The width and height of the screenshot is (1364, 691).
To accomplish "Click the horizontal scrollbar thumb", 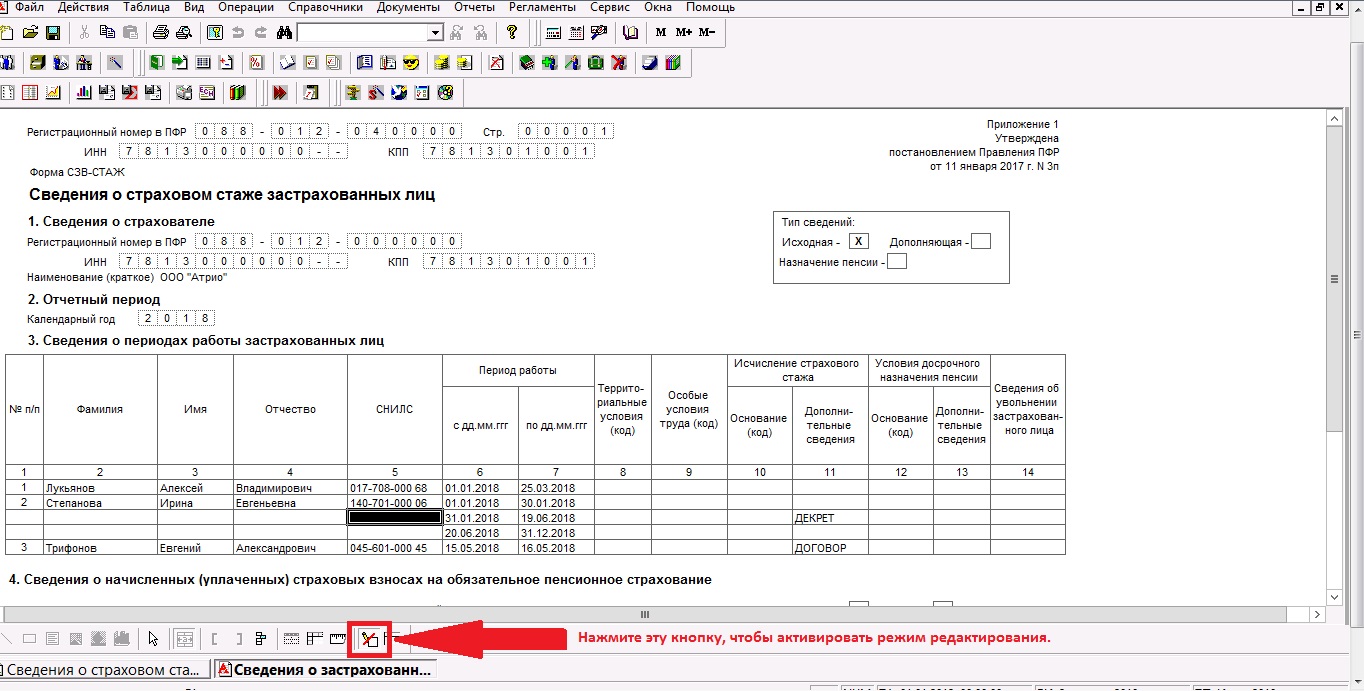I will (x=645, y=614).
